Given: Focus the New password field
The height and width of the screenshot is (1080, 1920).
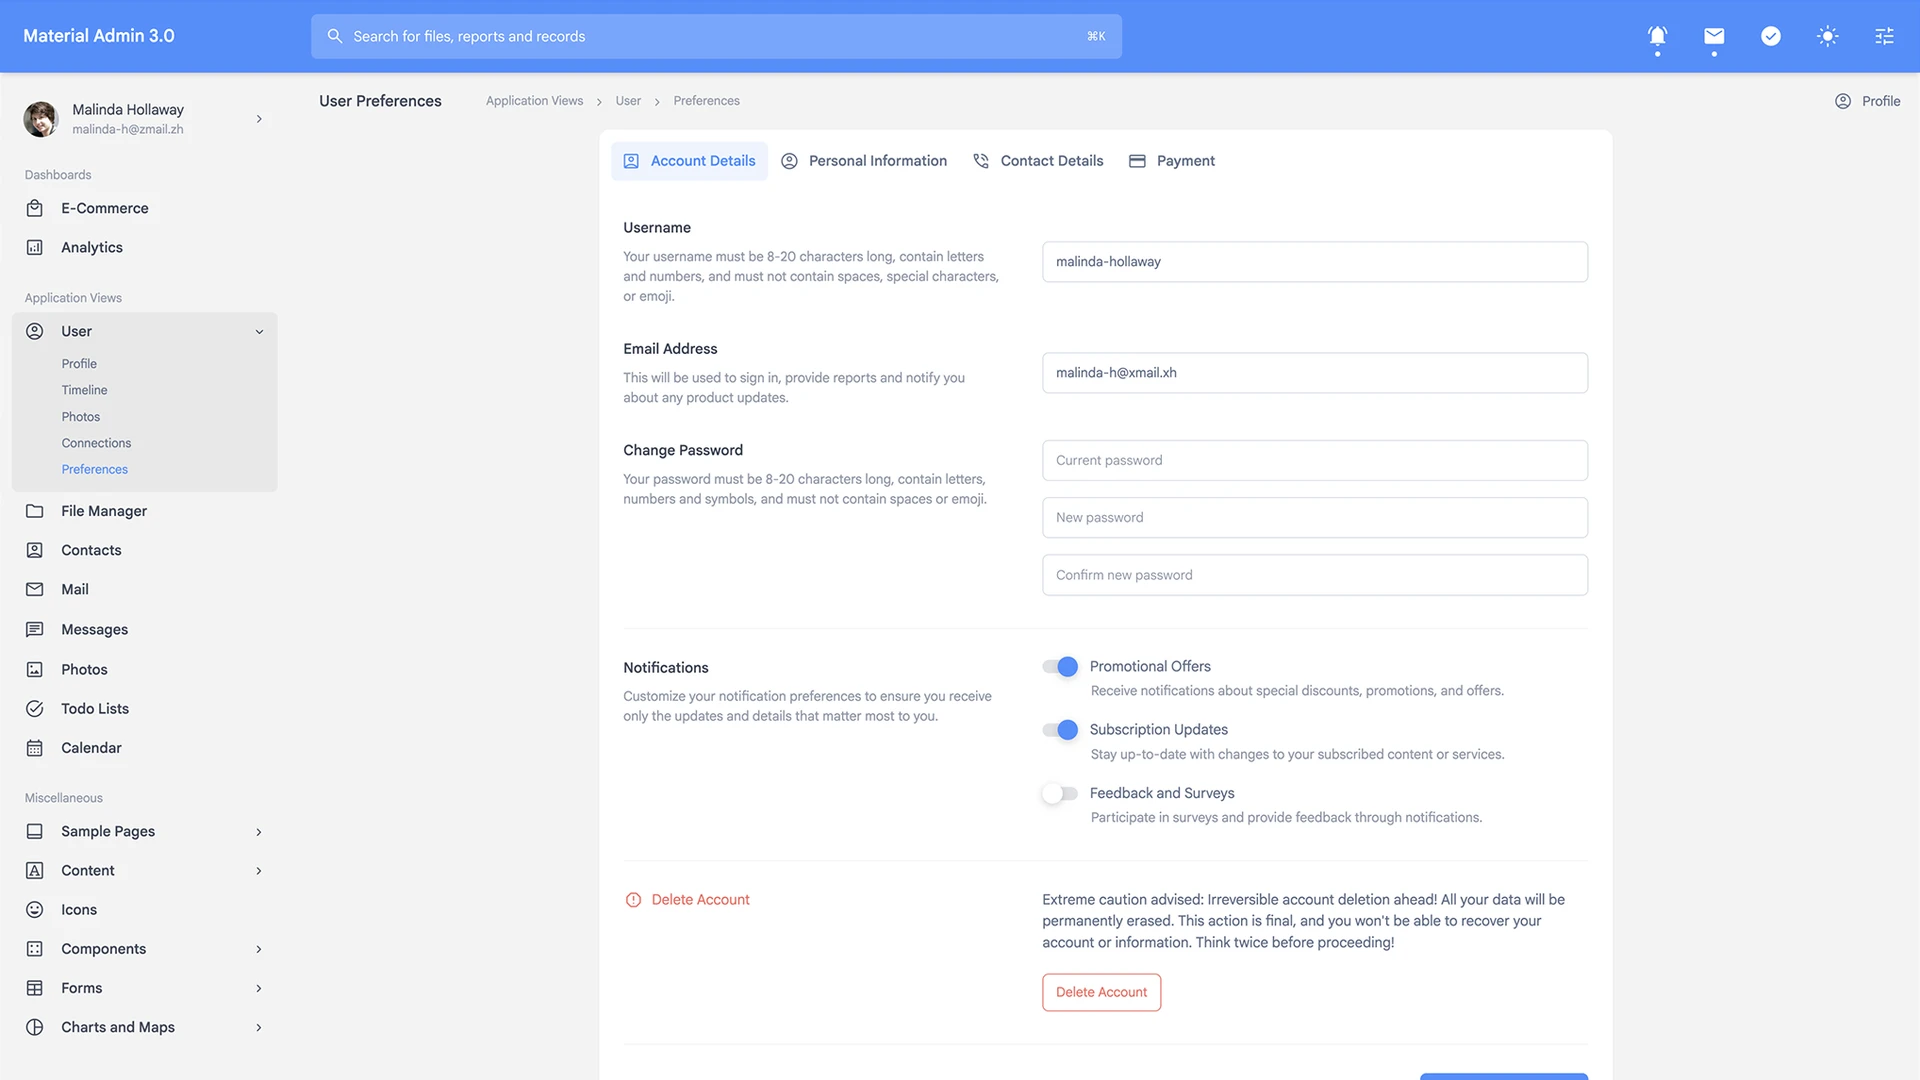Looking at the screenshot, I should (1314, 518).
